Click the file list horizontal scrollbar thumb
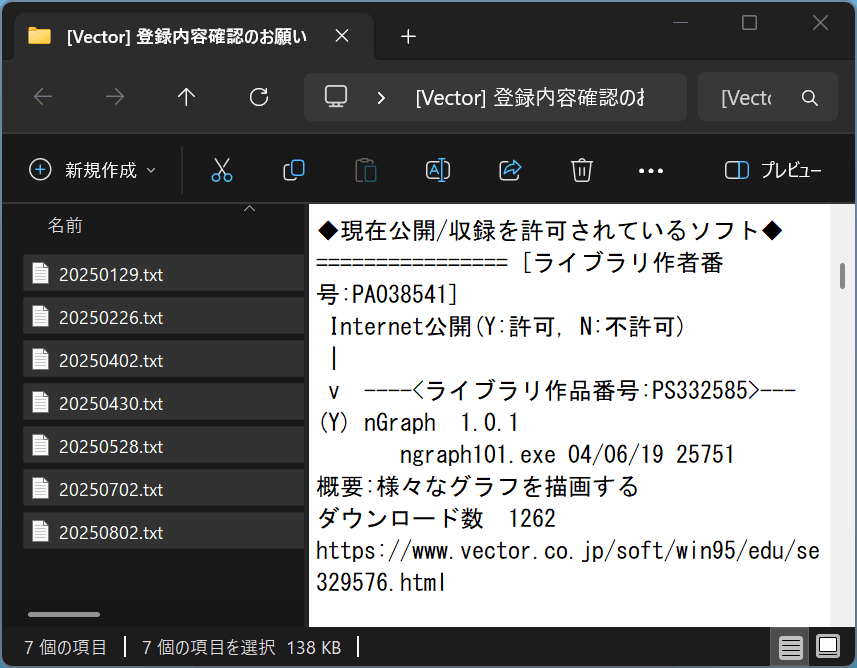The height and width of the screenshot is (668, 857). pyautogui.click(x=64, y=614)
